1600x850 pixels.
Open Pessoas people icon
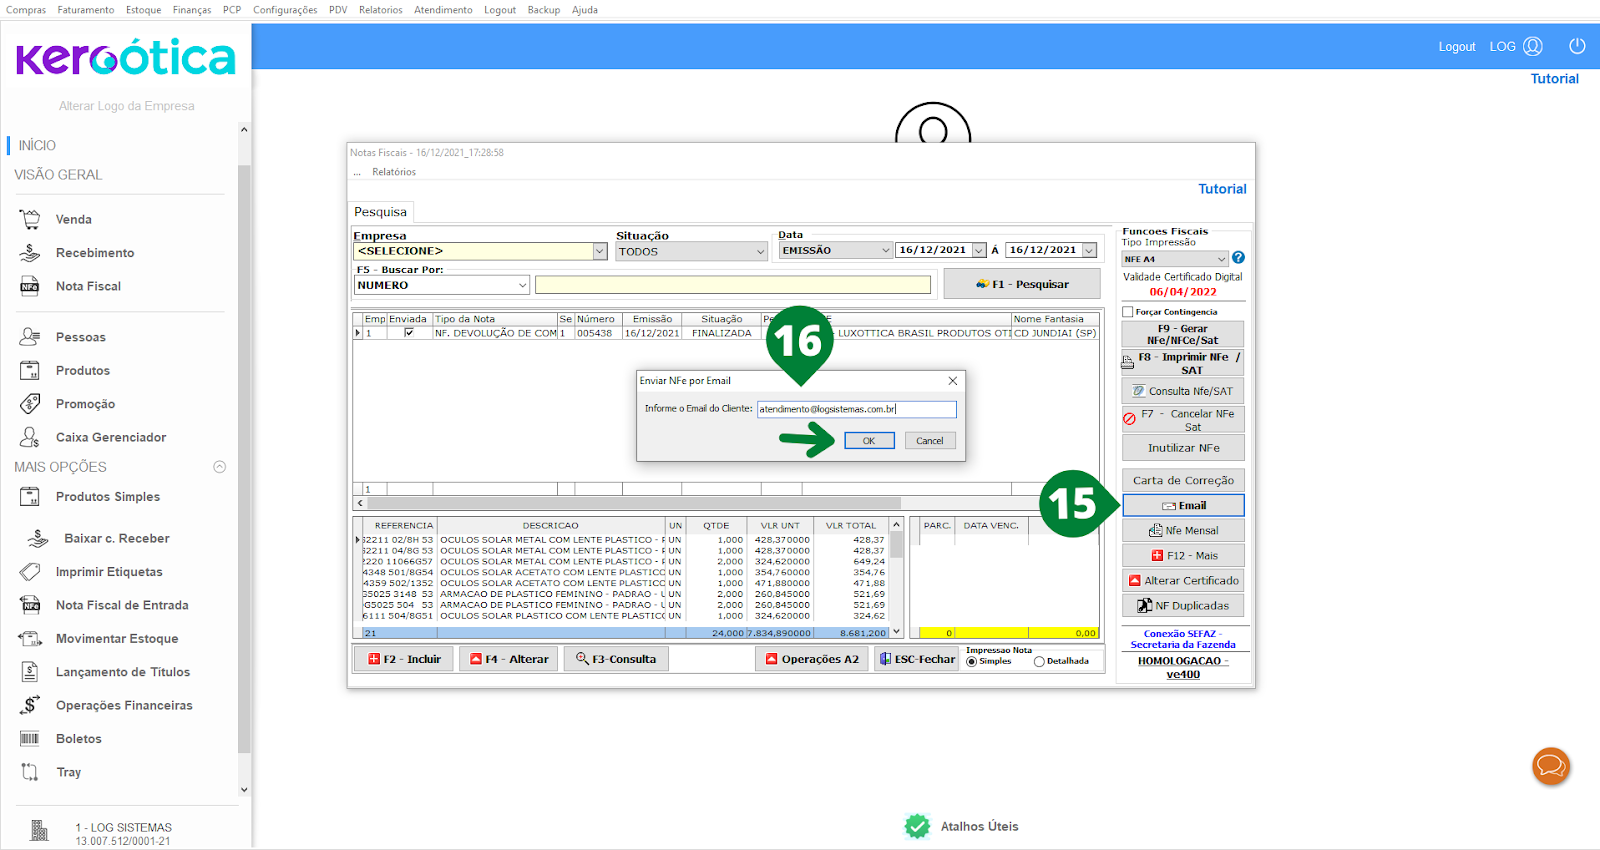click(x=30, y=337)
